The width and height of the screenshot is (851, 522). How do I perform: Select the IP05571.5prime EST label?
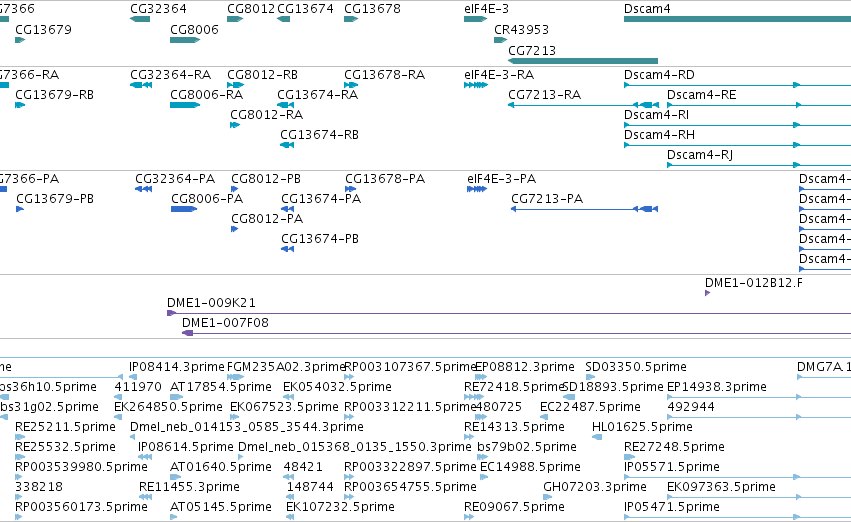672,467
